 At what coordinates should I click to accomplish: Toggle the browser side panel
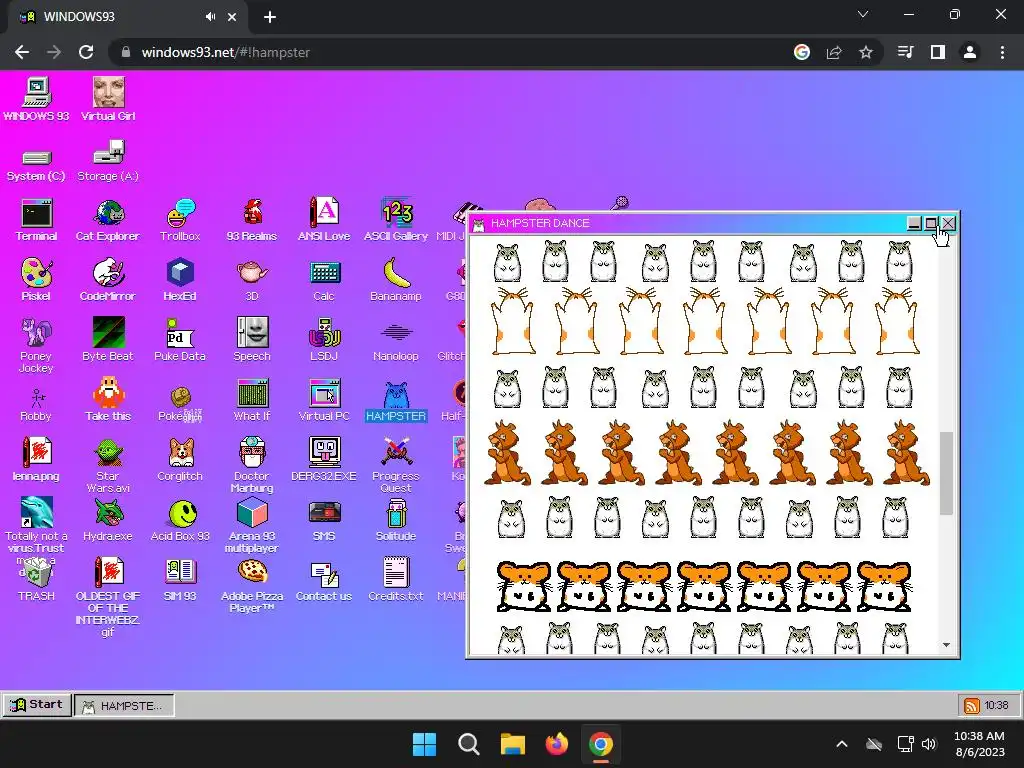click(938, 52)
